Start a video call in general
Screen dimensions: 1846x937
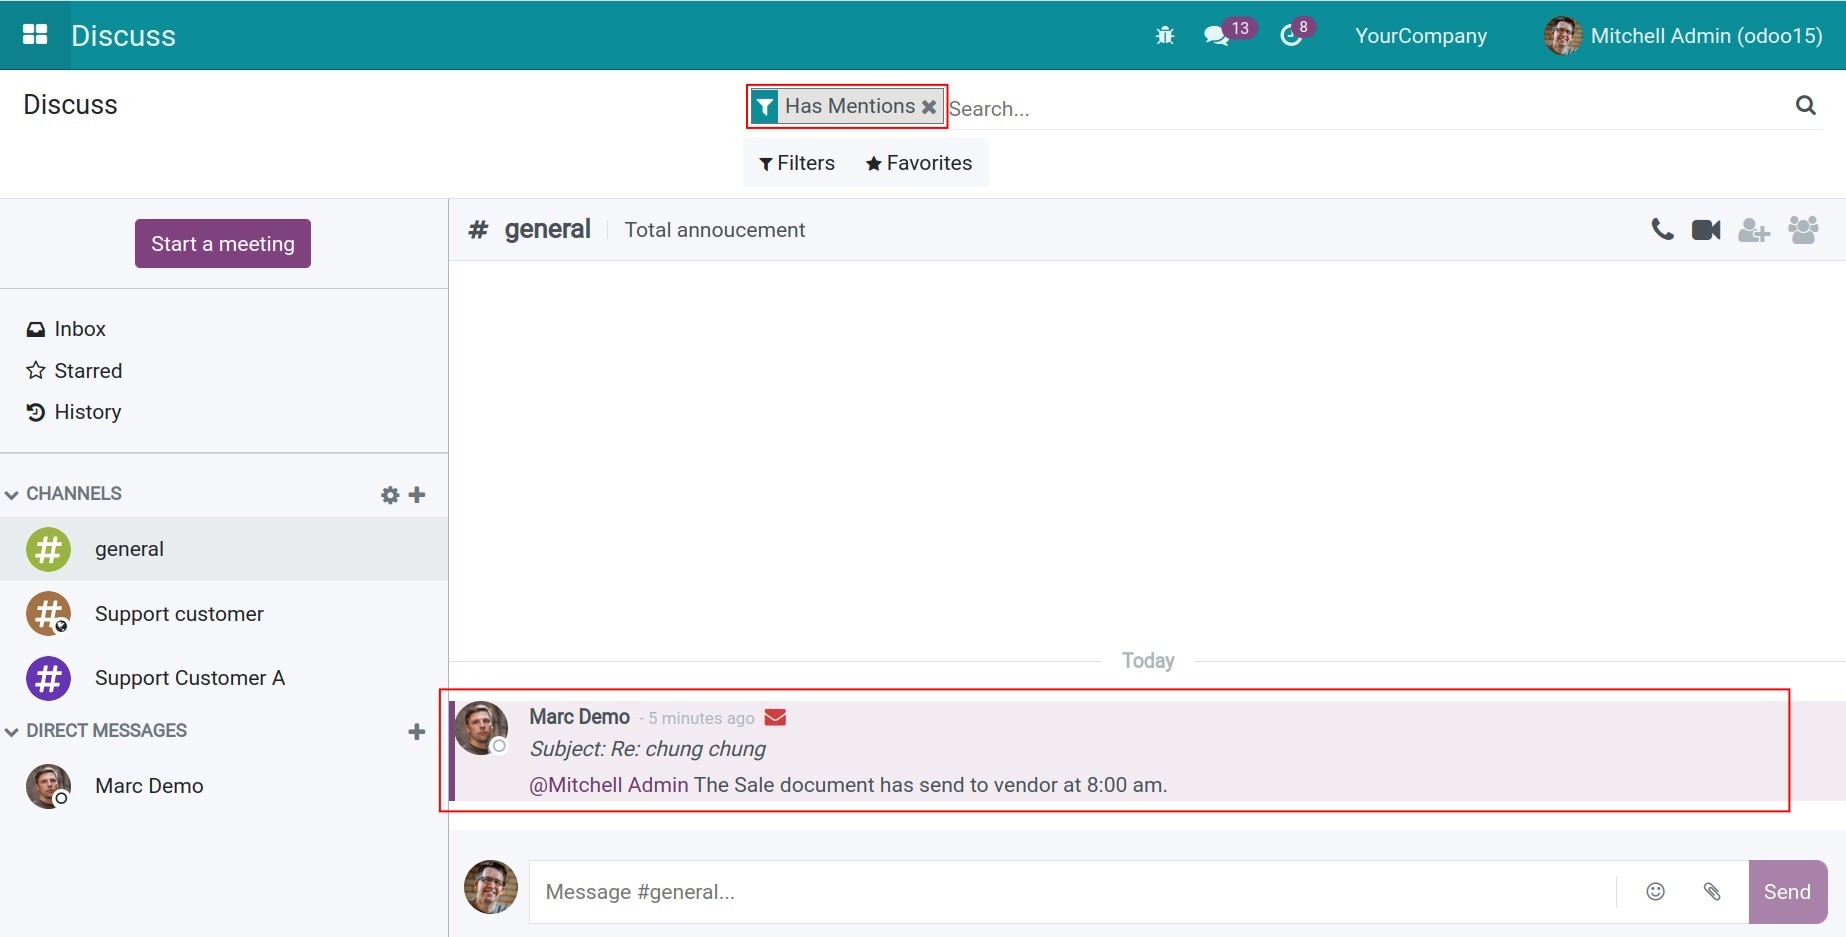(x=1706, y=230)
